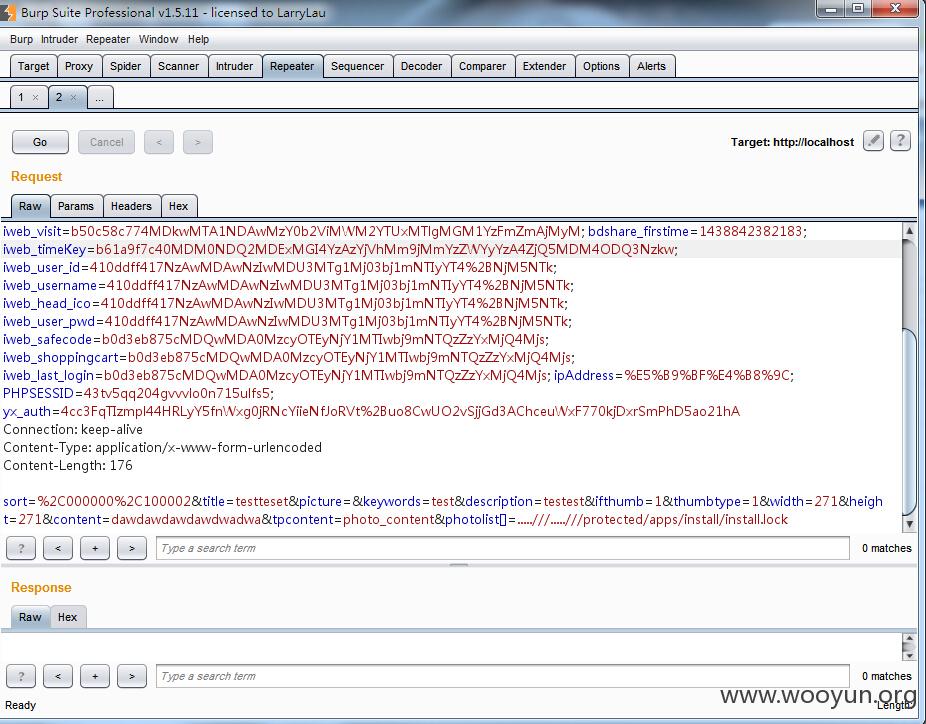Click the edit target pencil icon
Screen dimensions: 926x724
[873, 141]
